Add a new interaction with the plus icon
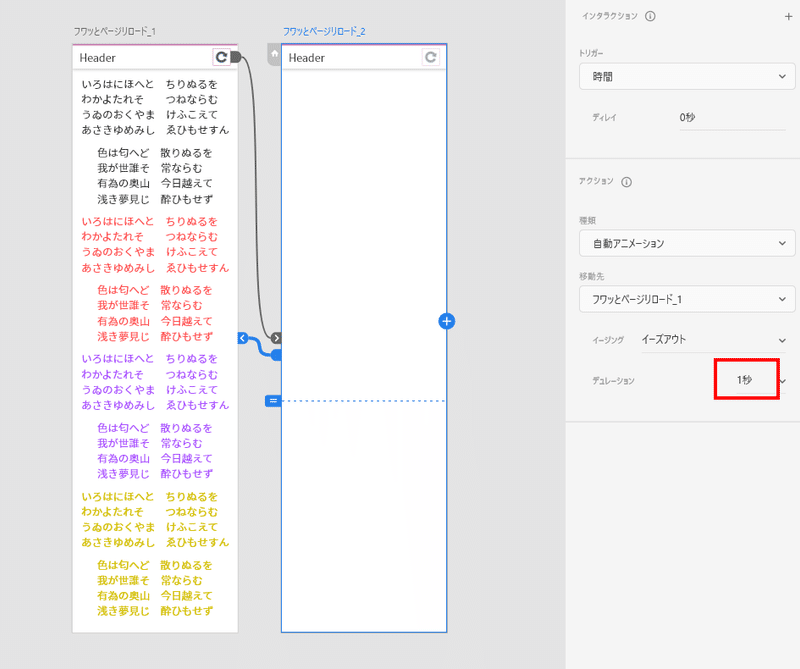 788,17
